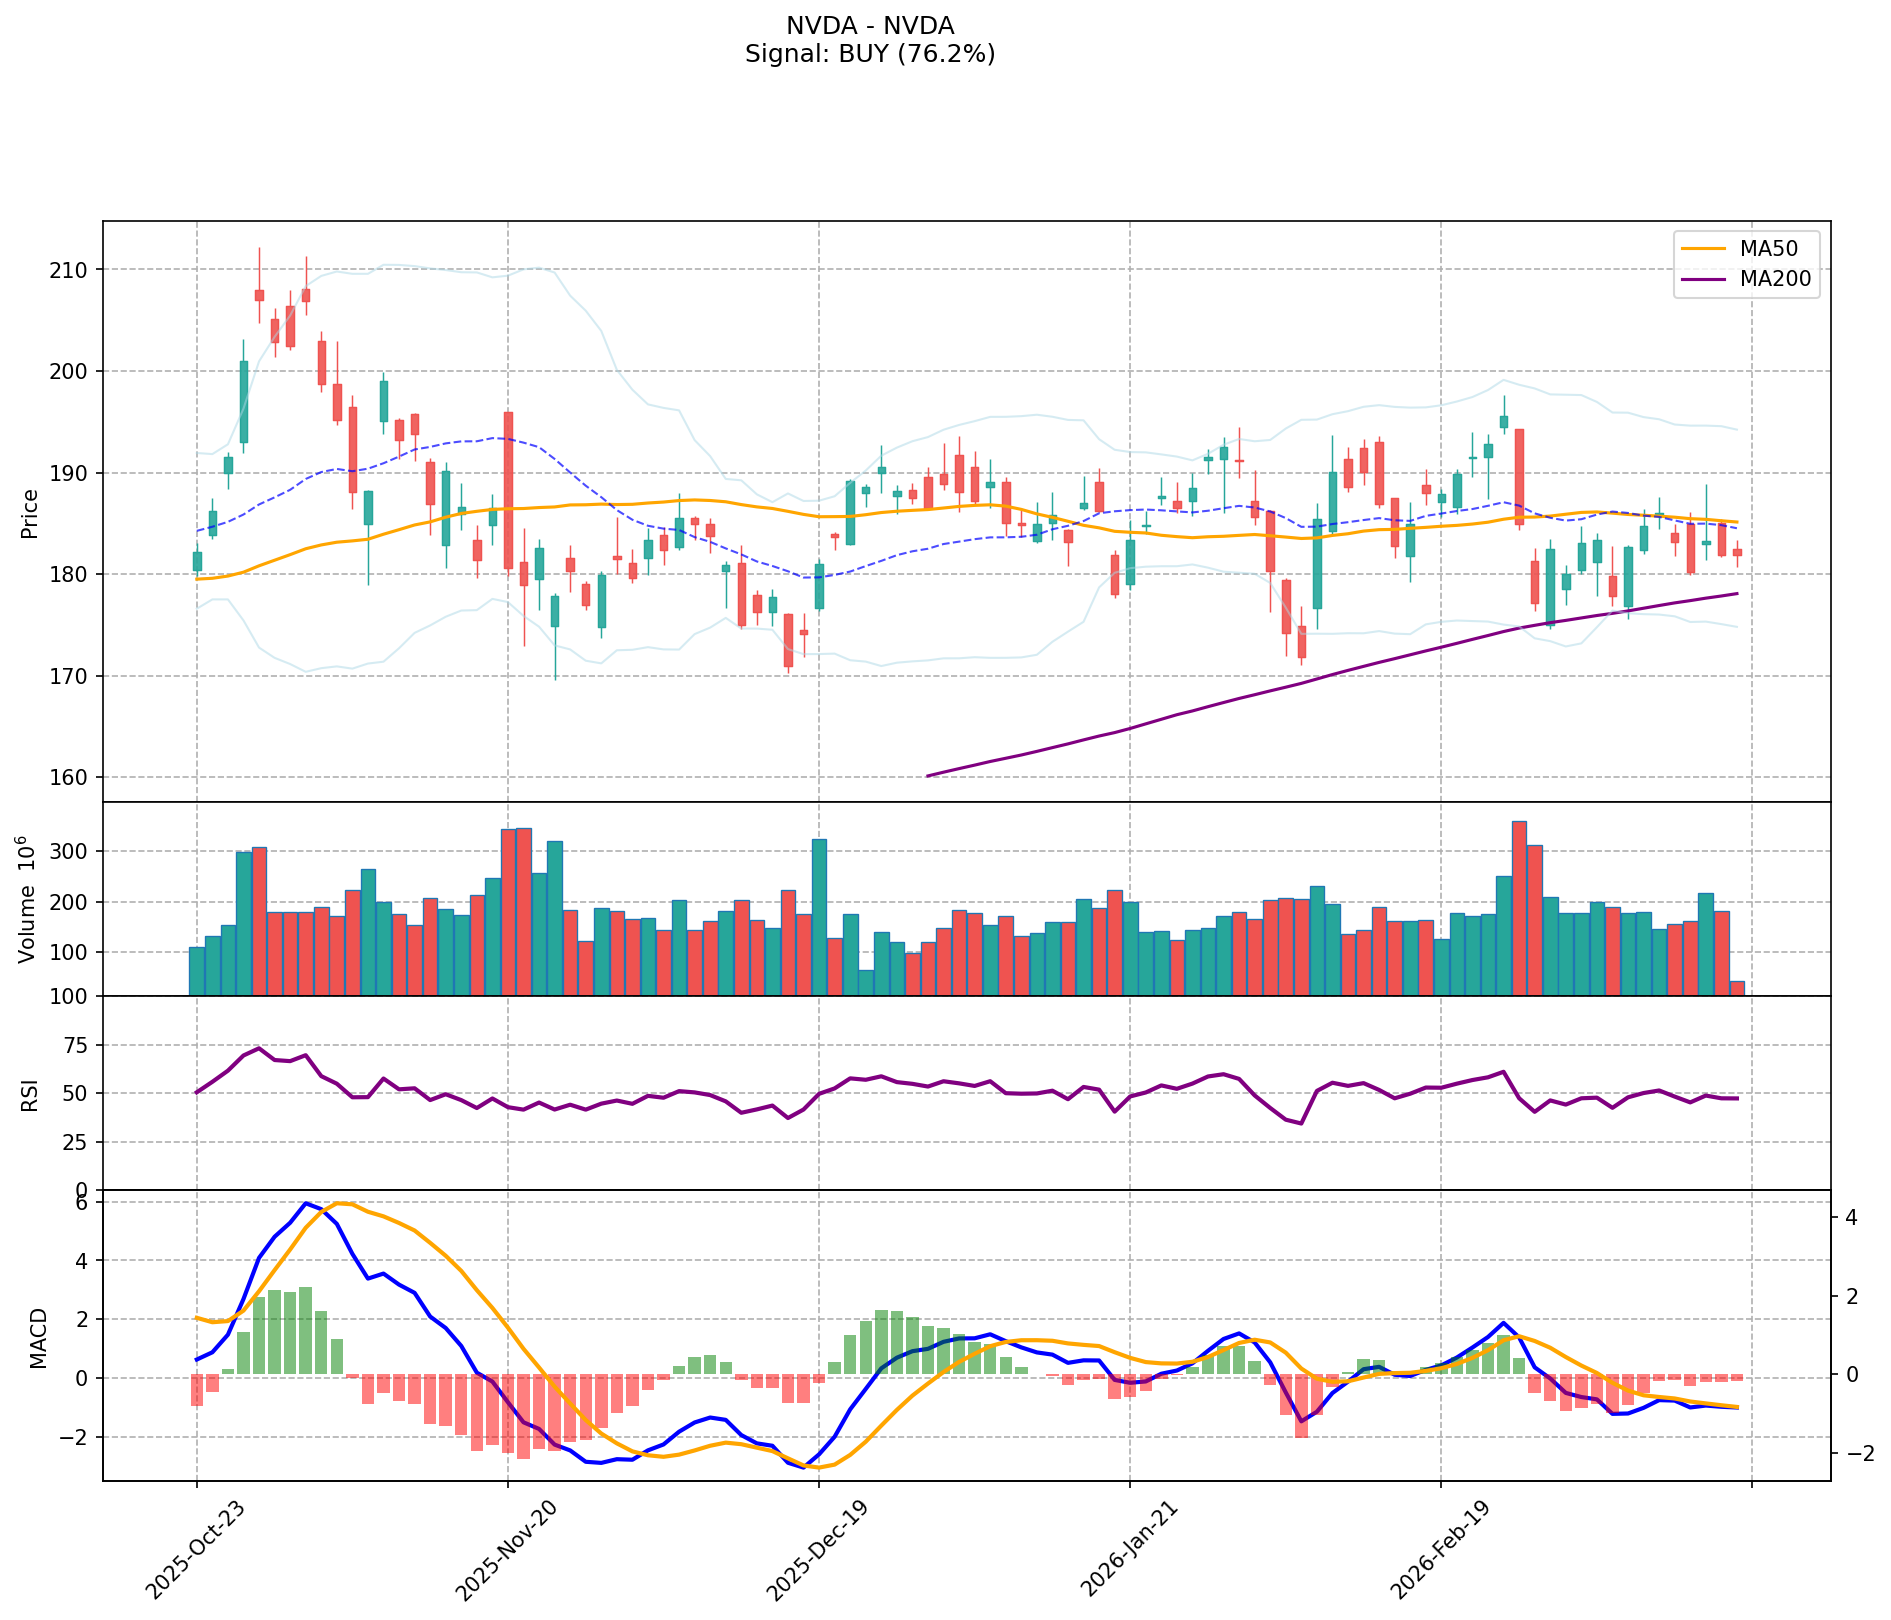Click the NVDA - NVDA chart title
This screenshot has height=1620, width=1891.
point(869,26)
